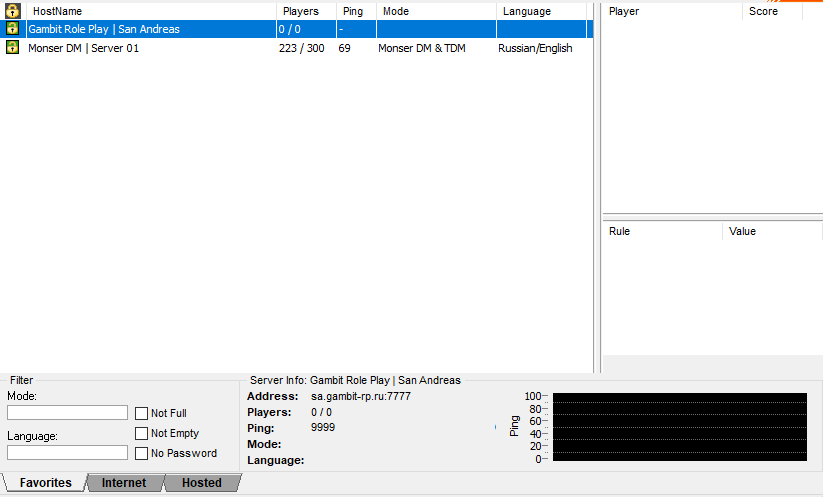Image resolution: width=823 pixels, height=497 pixels.
Task: Open the Hosted tab
Action: (201, 483)
